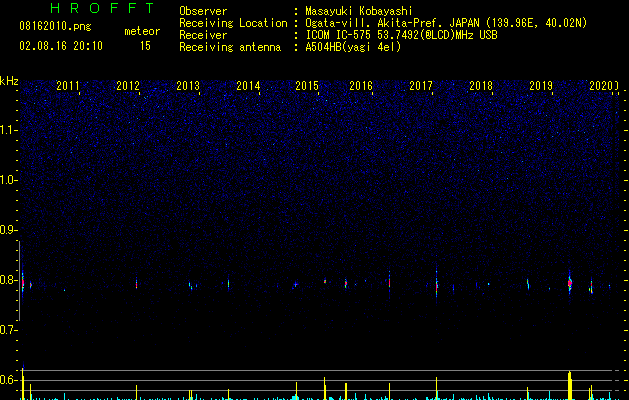Click the 0.8 kHz frequency label
The width and height of the screenshot is (629, 400).
8,280
